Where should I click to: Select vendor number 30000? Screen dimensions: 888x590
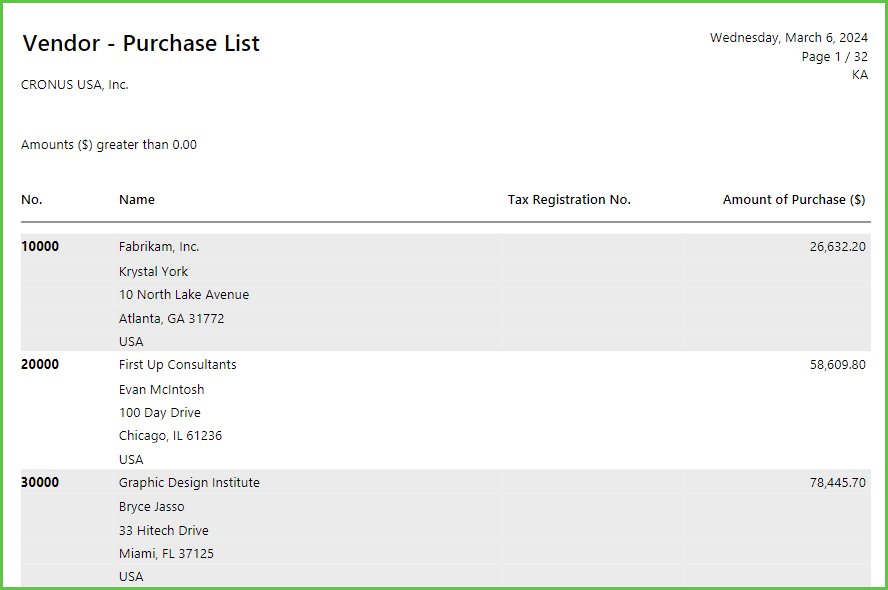[40, 482]
